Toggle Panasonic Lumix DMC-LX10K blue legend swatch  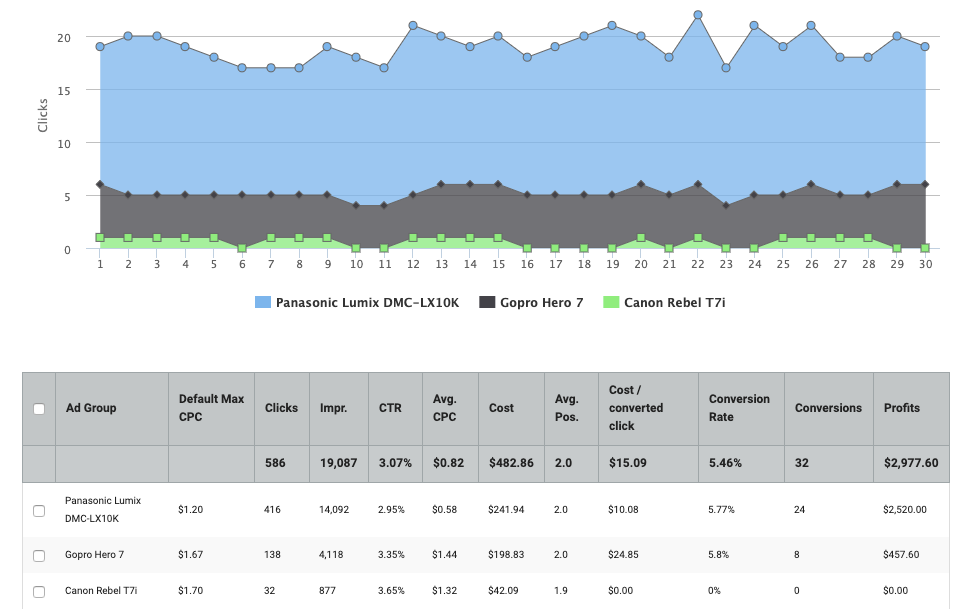(x=263, y=302)
